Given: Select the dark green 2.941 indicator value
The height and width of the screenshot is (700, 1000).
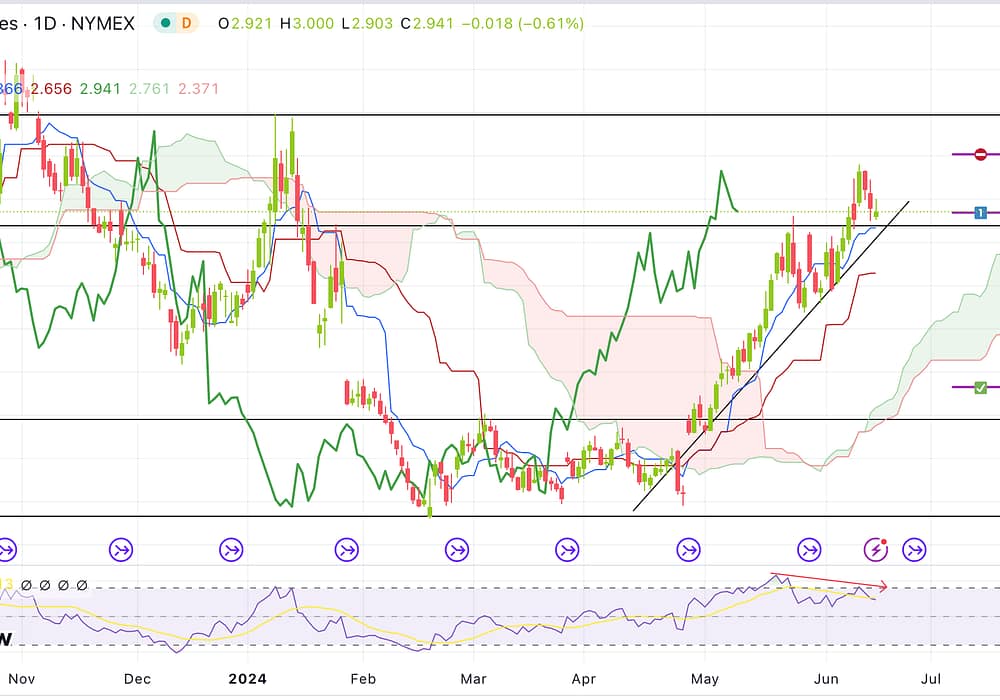Looking at the screenshot, I should pyautogui.click(x=100, y=89).
